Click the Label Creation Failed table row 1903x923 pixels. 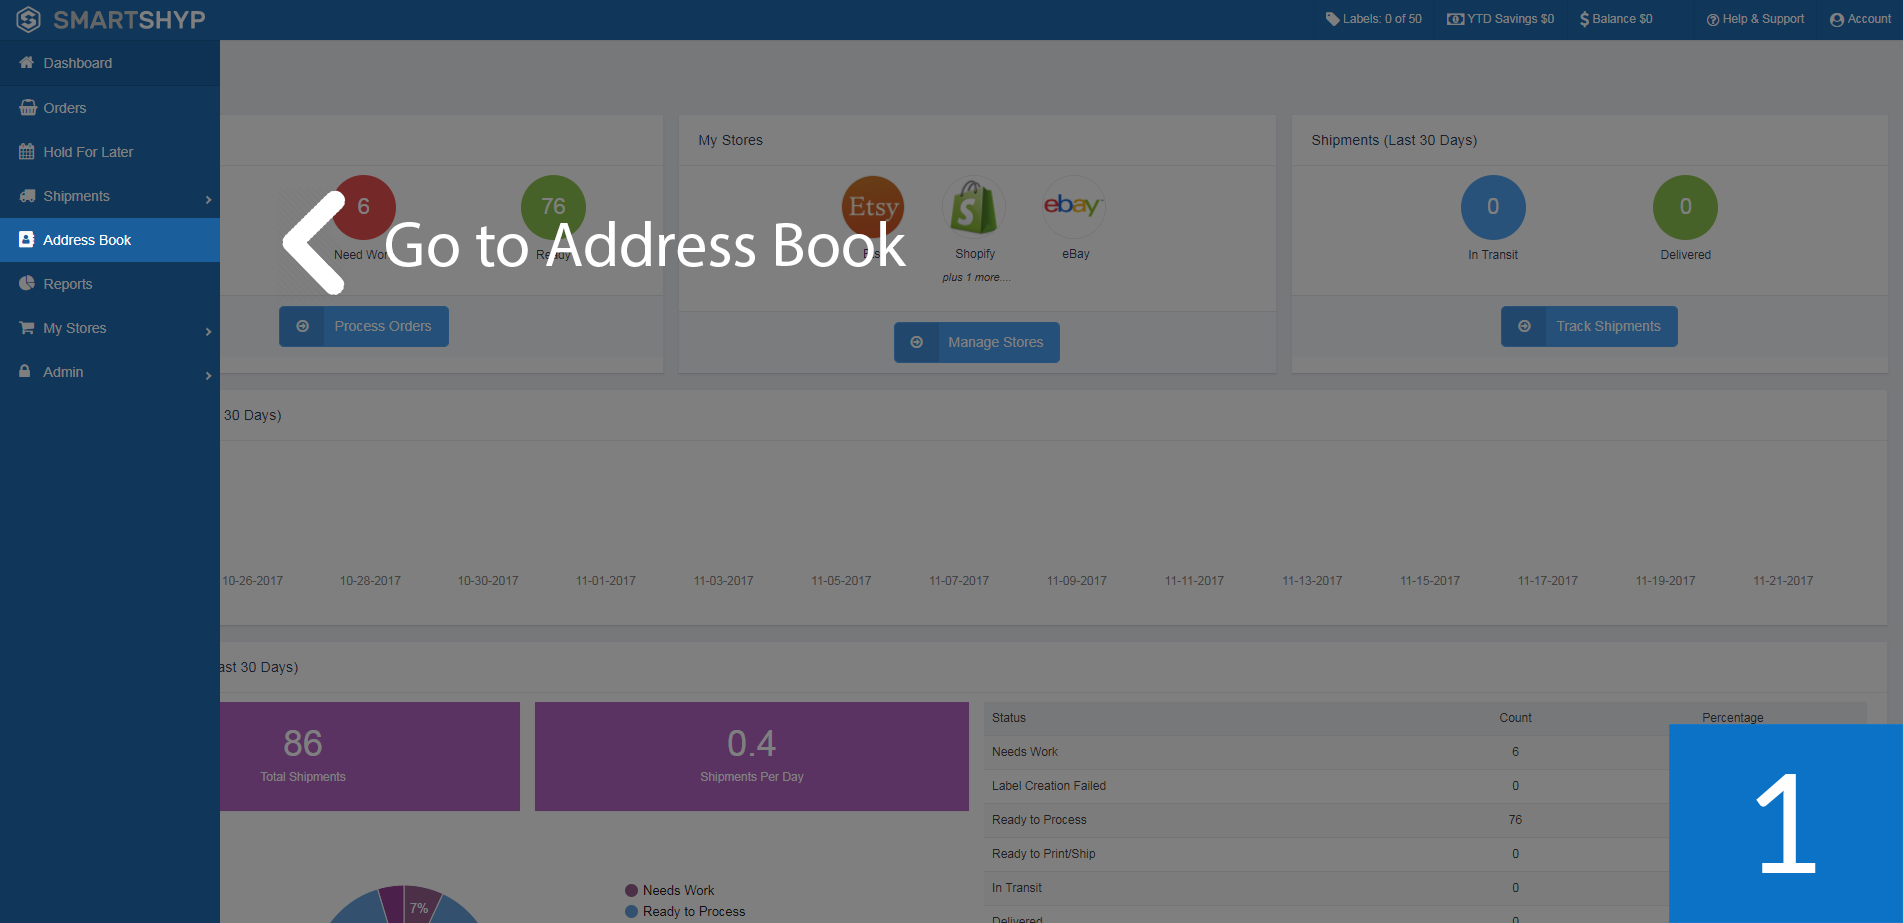click(x=1326, y=786)
